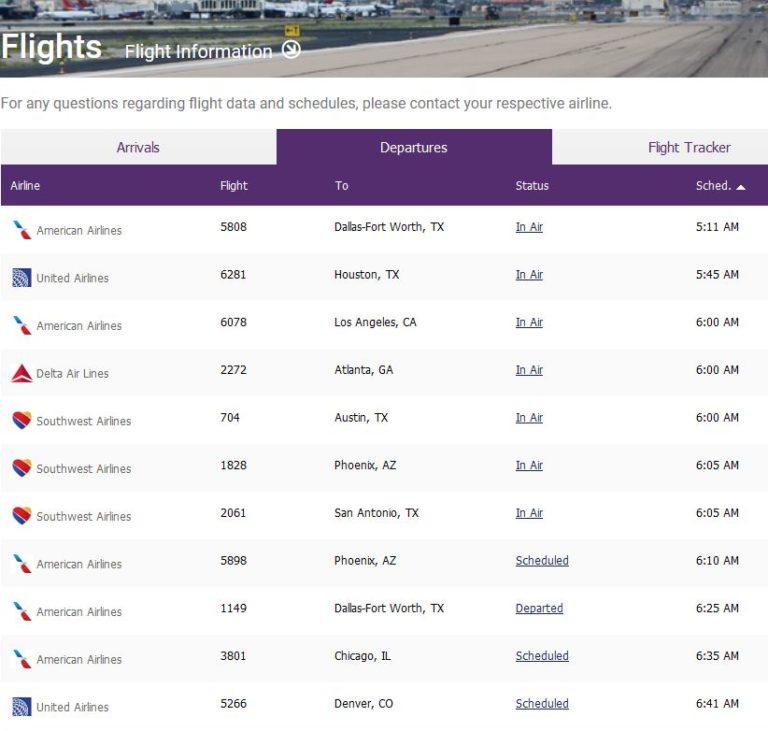Open Scheduled status for flight 5898
This screenshot has width=768, height=731.
pyautogui.click(x=542, y=560)
